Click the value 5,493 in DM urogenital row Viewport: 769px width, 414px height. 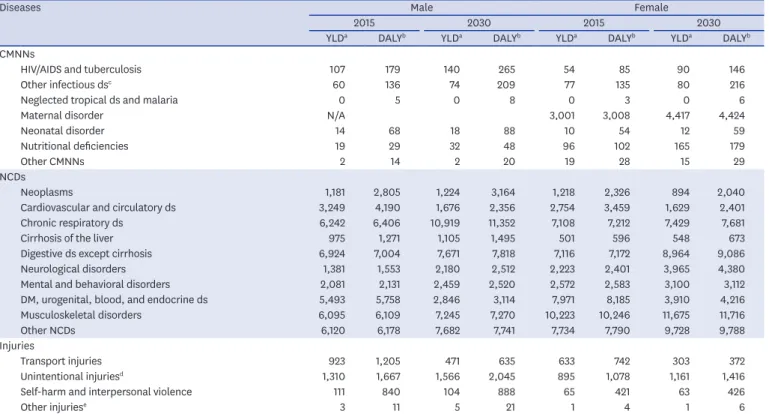pos(333,300)
